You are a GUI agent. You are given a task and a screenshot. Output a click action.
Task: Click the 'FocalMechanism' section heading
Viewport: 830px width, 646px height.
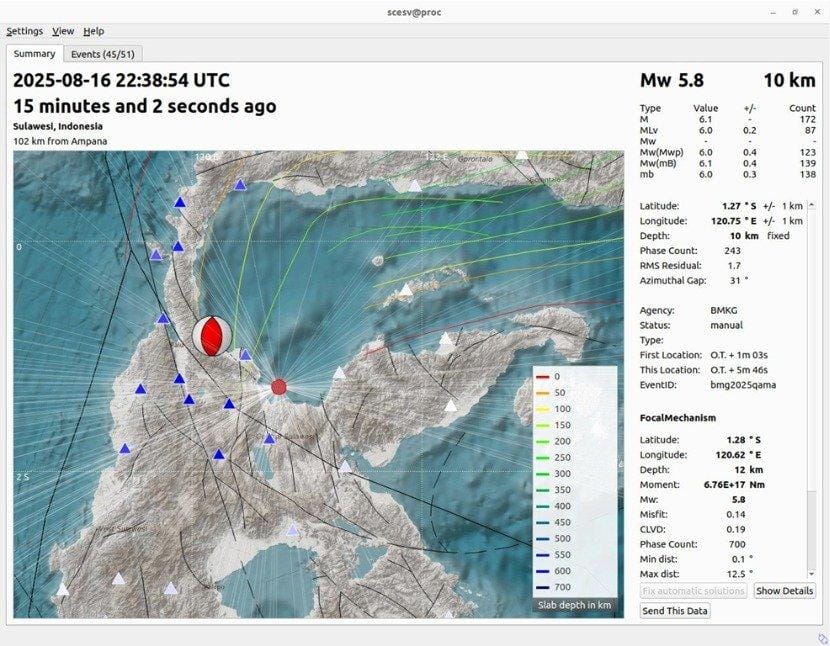pos(678,418)
